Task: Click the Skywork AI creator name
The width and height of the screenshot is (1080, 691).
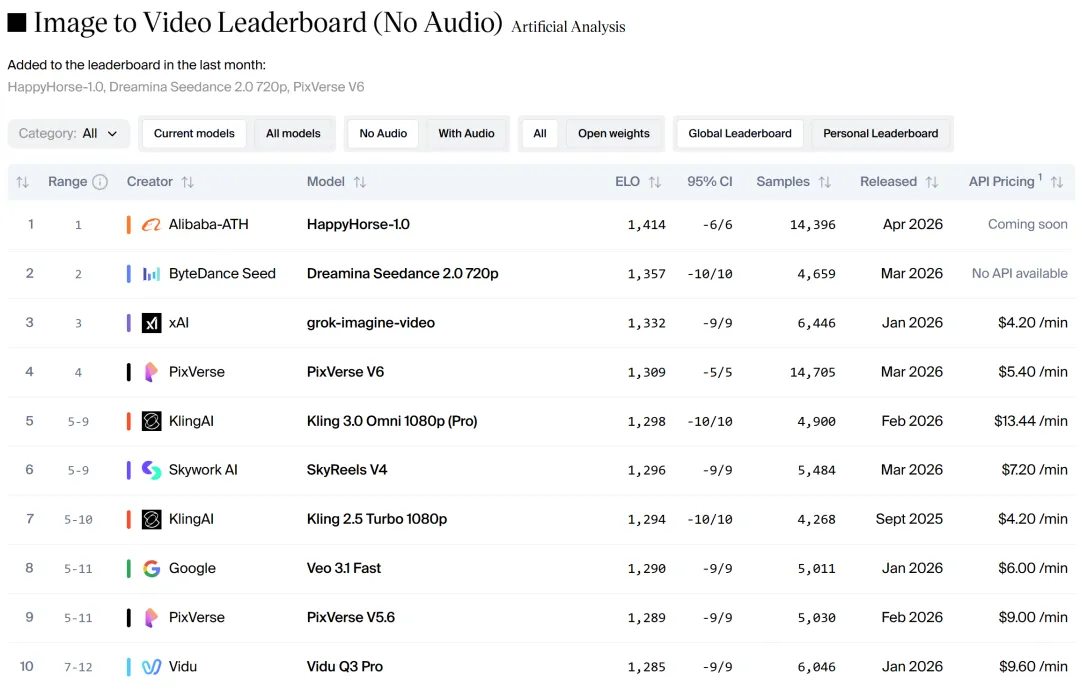Action: point(203,470)
